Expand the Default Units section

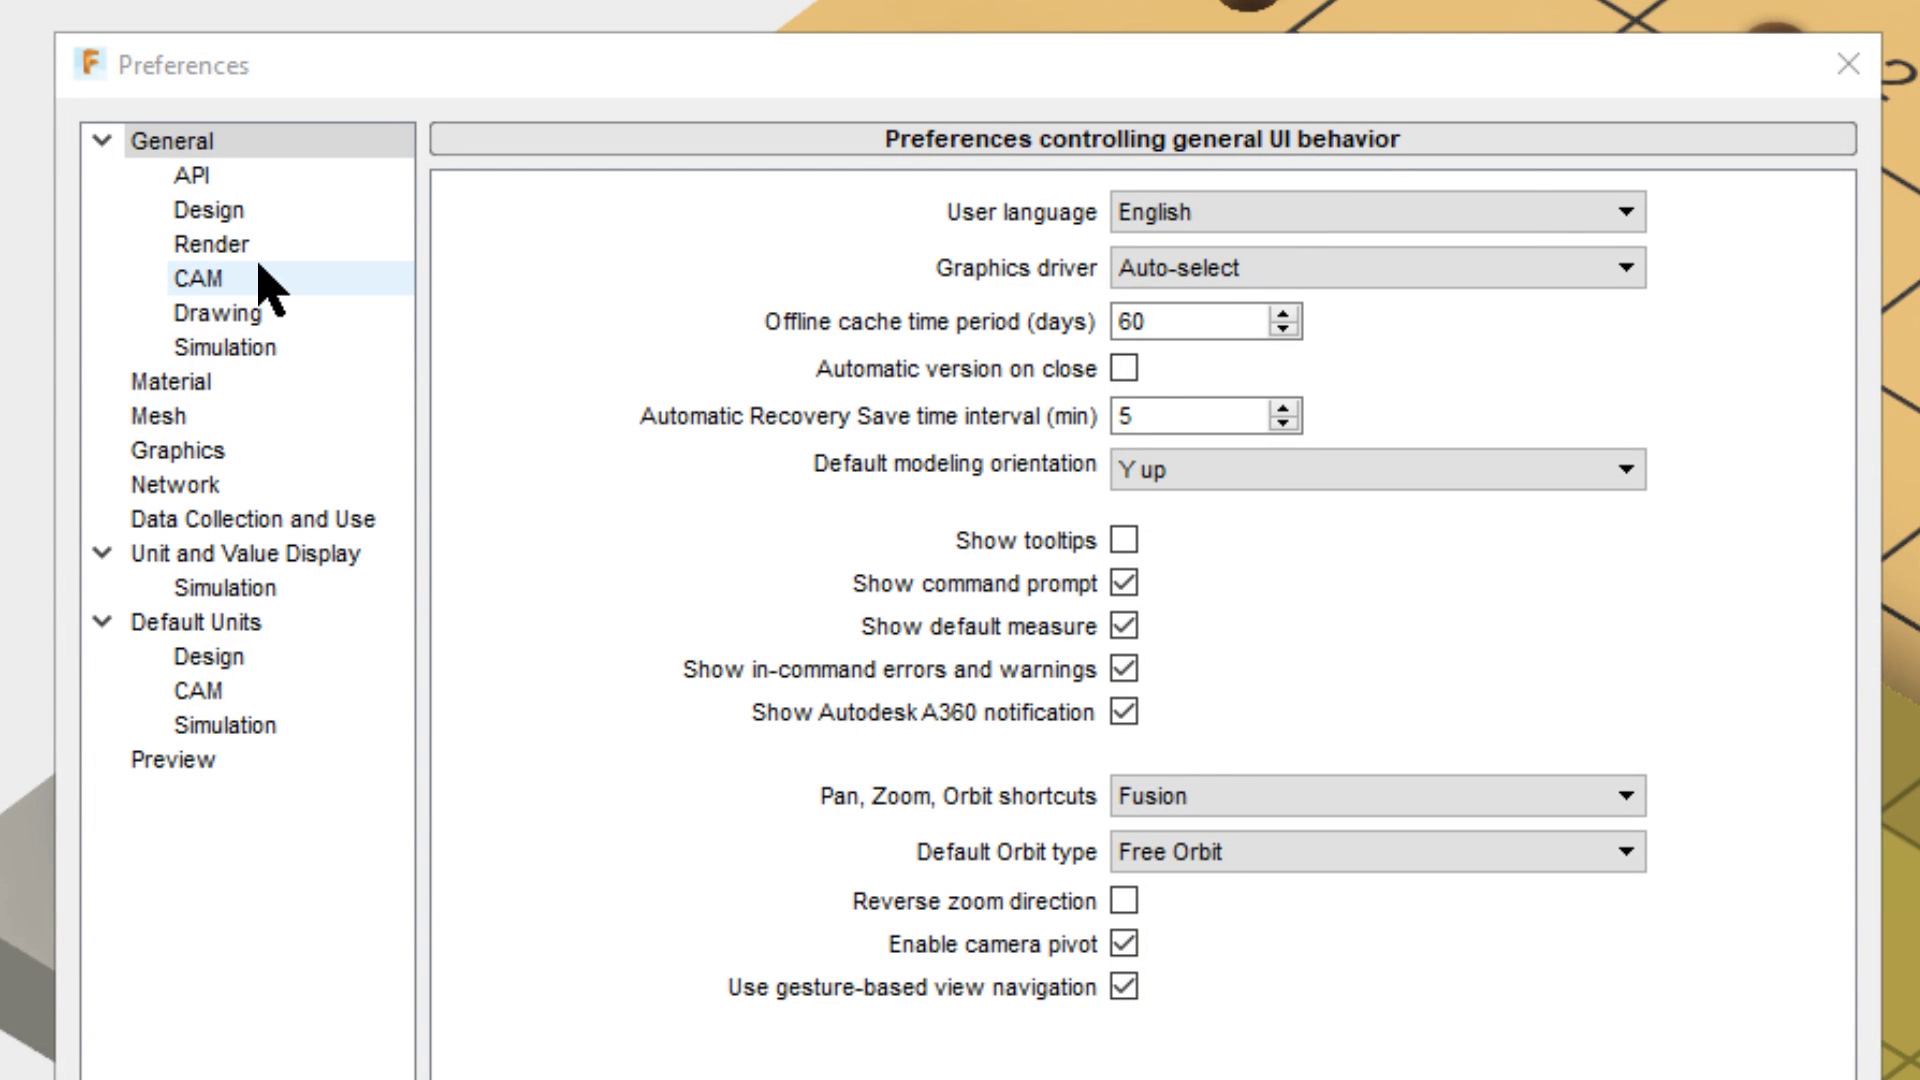(x=103, y=621)
